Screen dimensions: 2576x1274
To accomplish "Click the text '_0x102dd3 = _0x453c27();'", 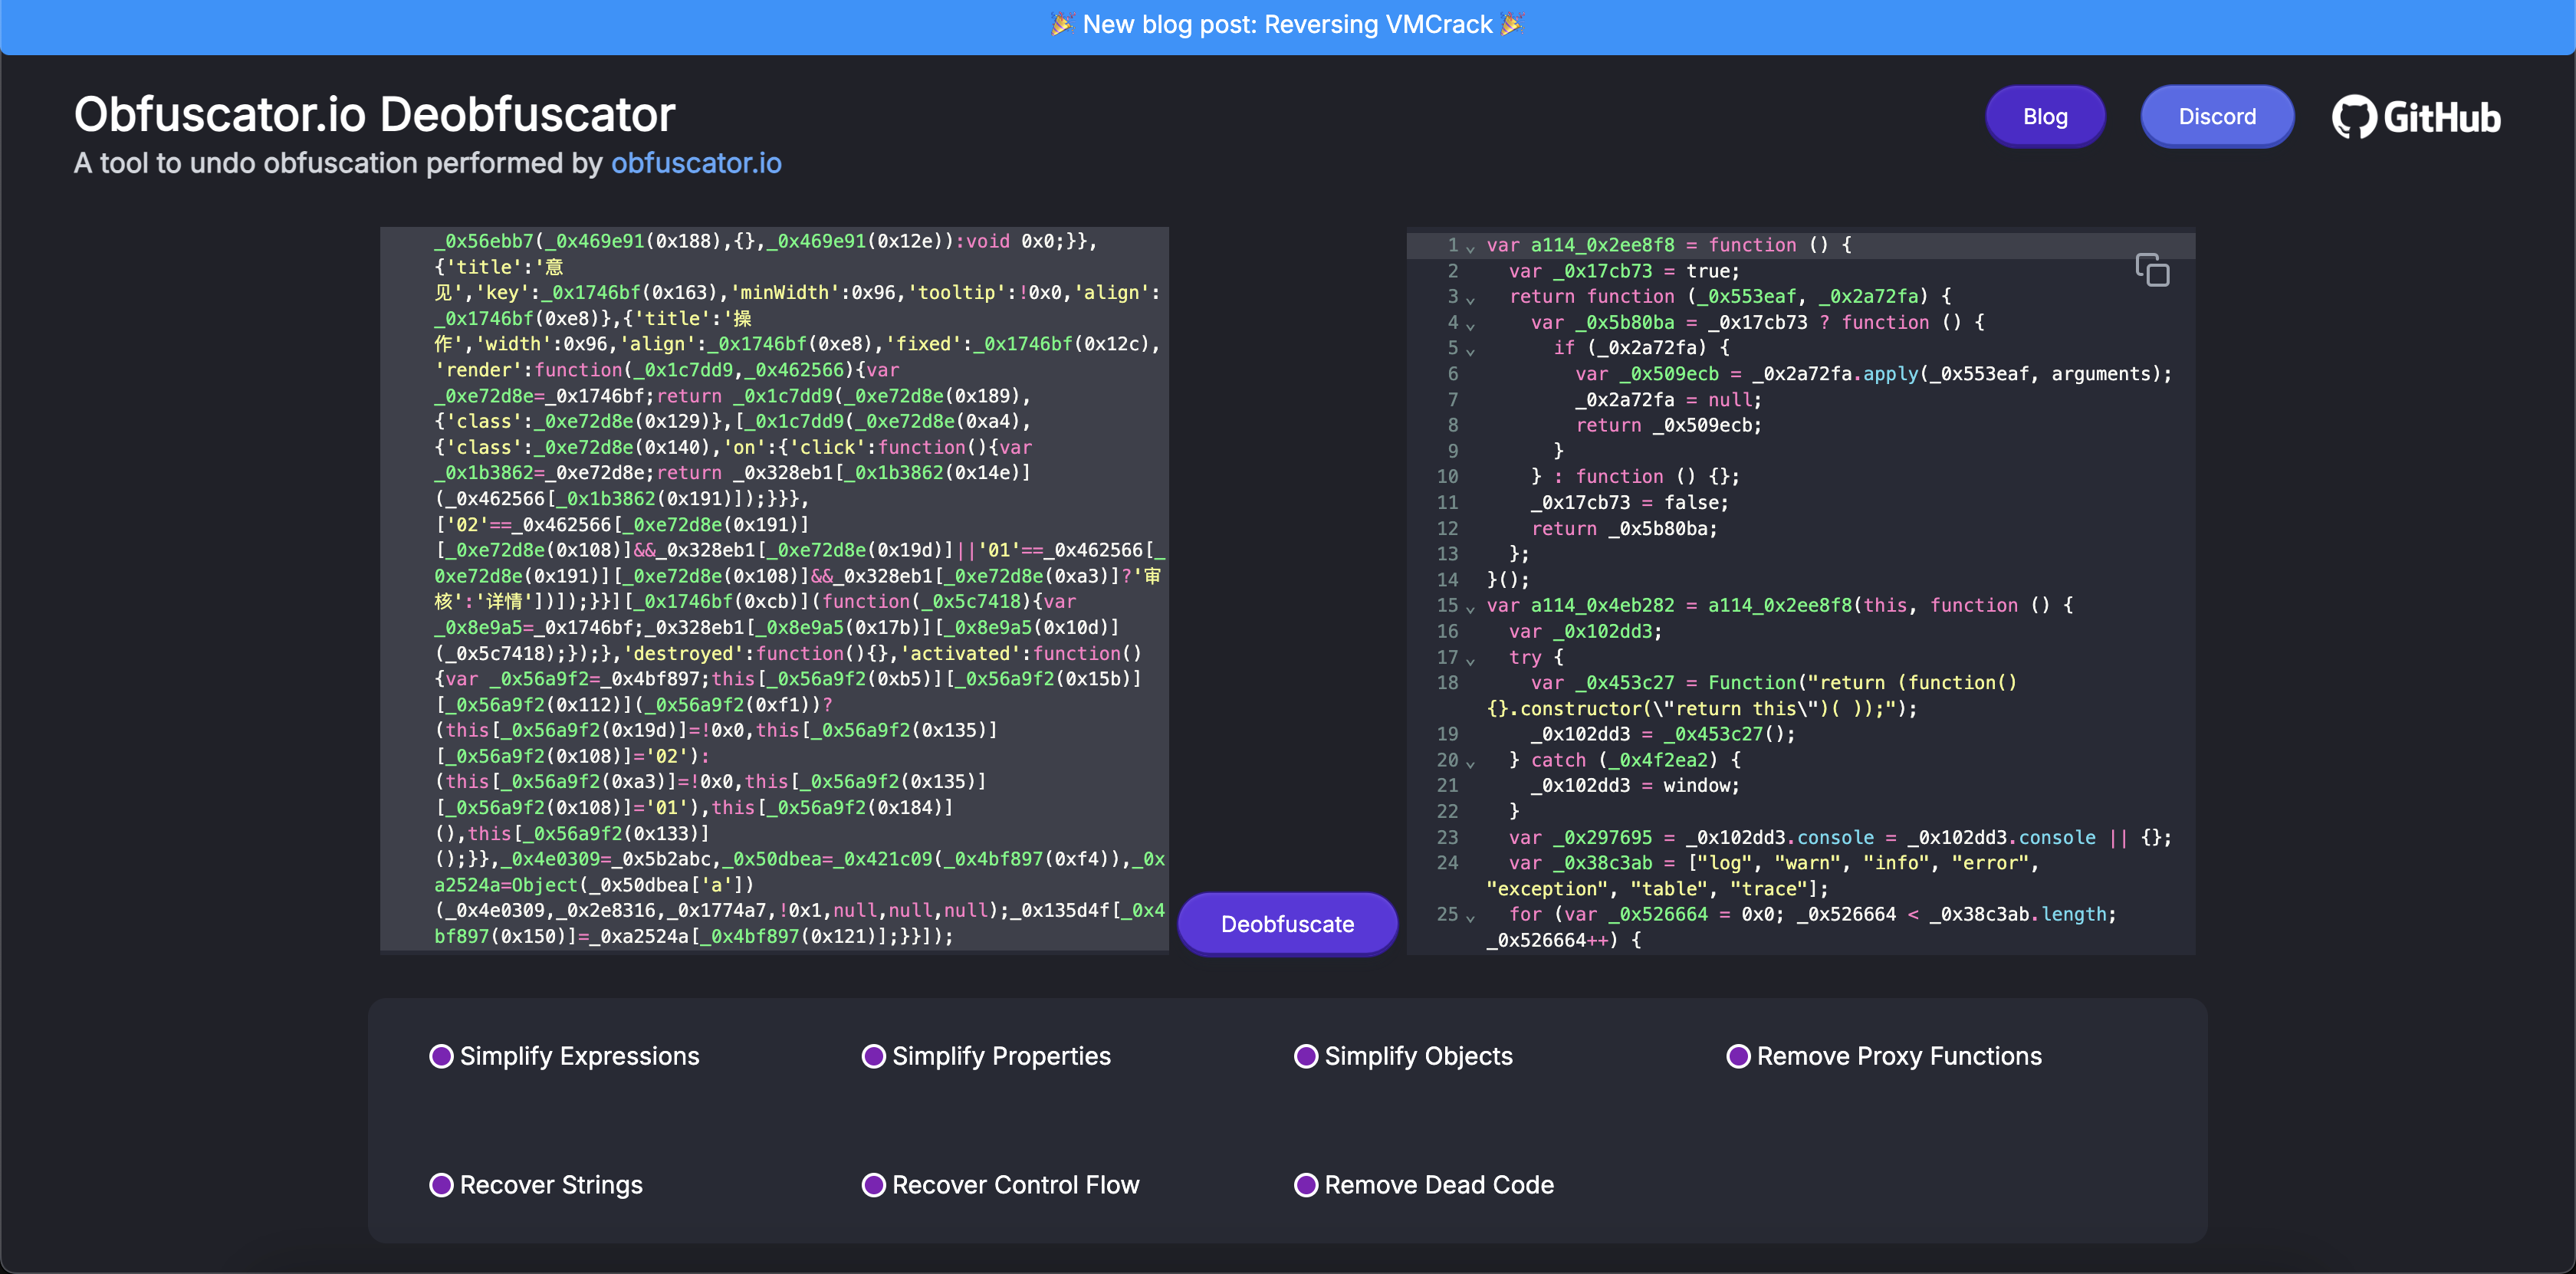I will [x=1663, y=734].
